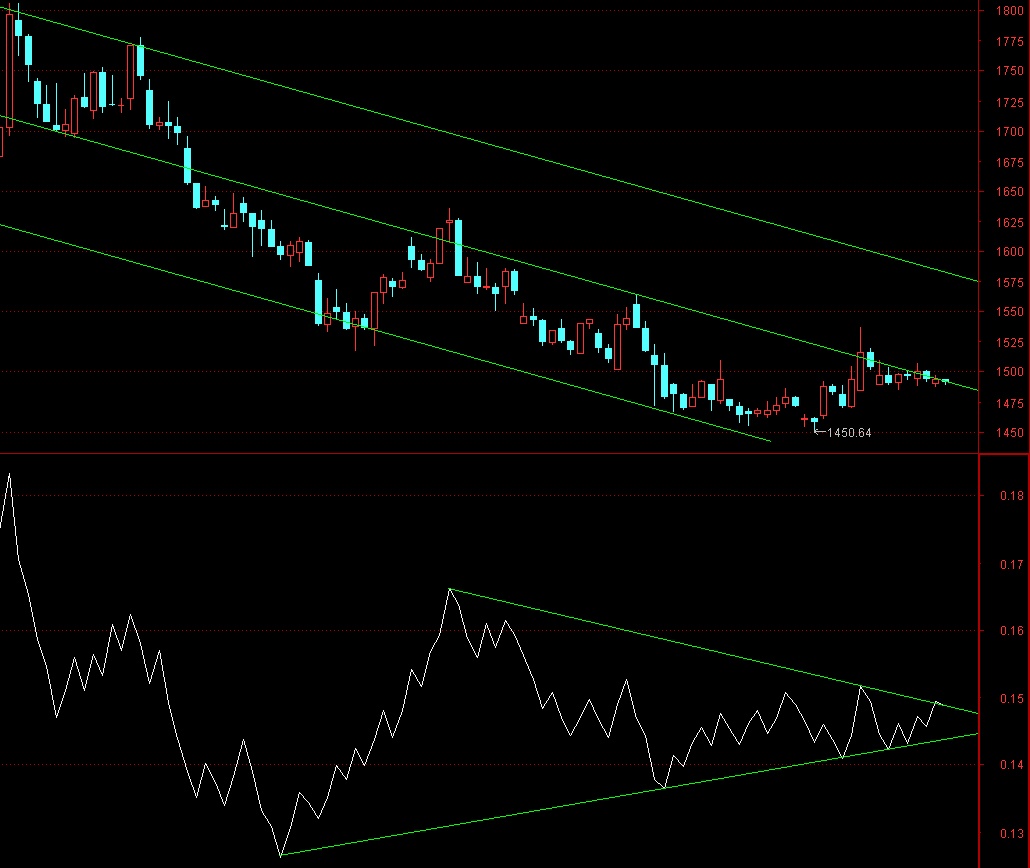Click the 1800 price axis label
This screenshot has height=868, width=1030.
tap(1010, 11)
